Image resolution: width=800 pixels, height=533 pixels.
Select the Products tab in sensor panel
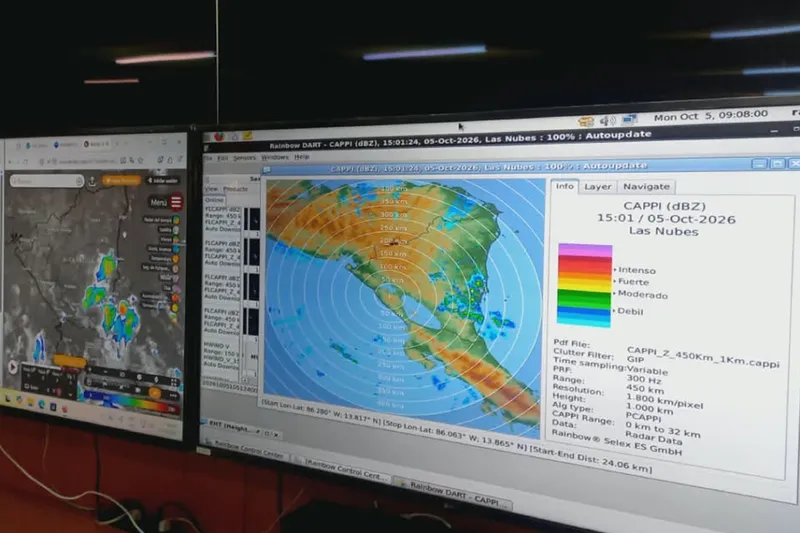(235, 189)
